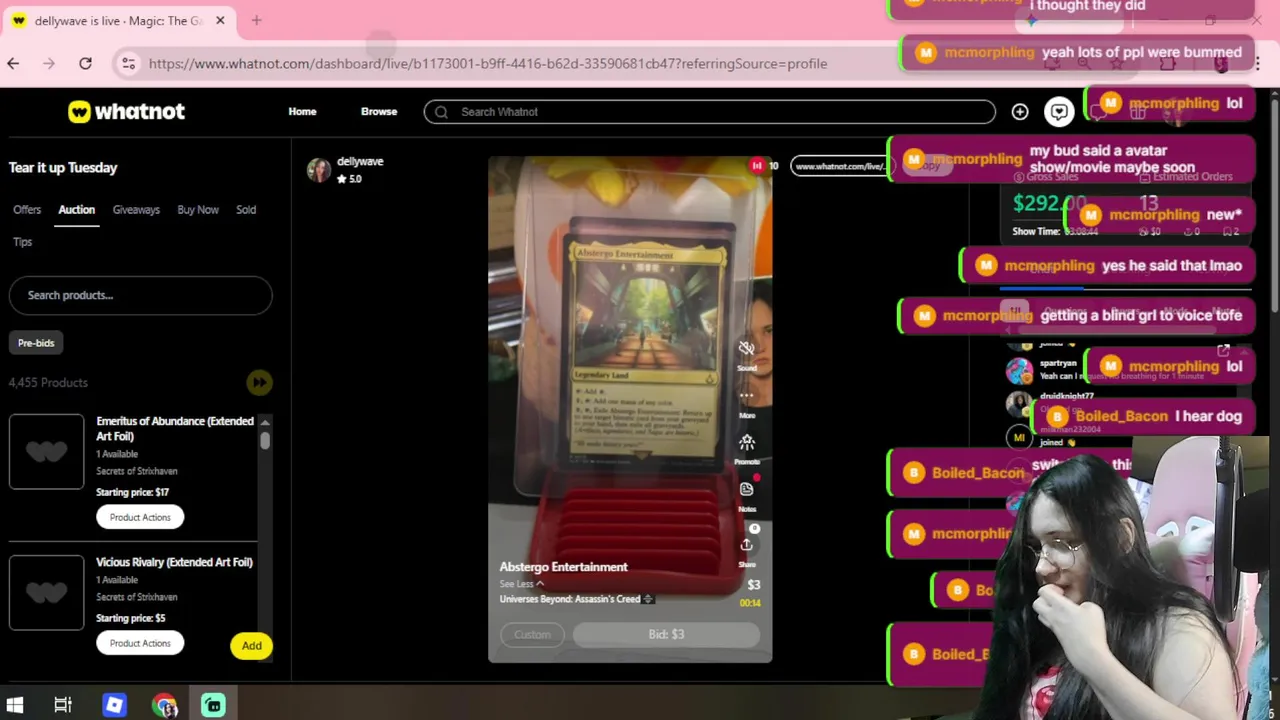Open Product Actions for Vicious Rivalry

(x=140, y=643)
